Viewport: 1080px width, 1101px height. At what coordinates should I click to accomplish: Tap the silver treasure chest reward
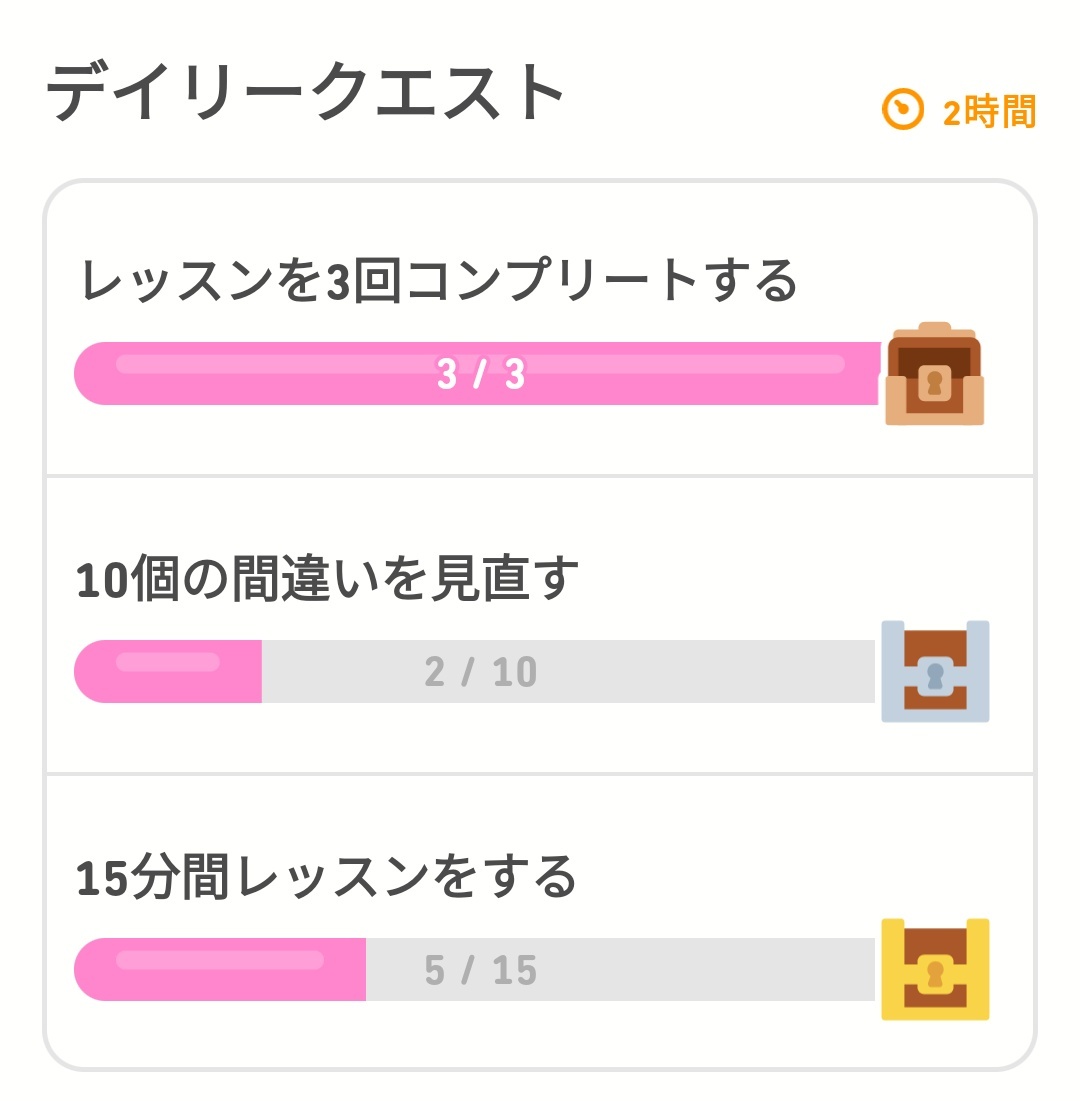934,671
